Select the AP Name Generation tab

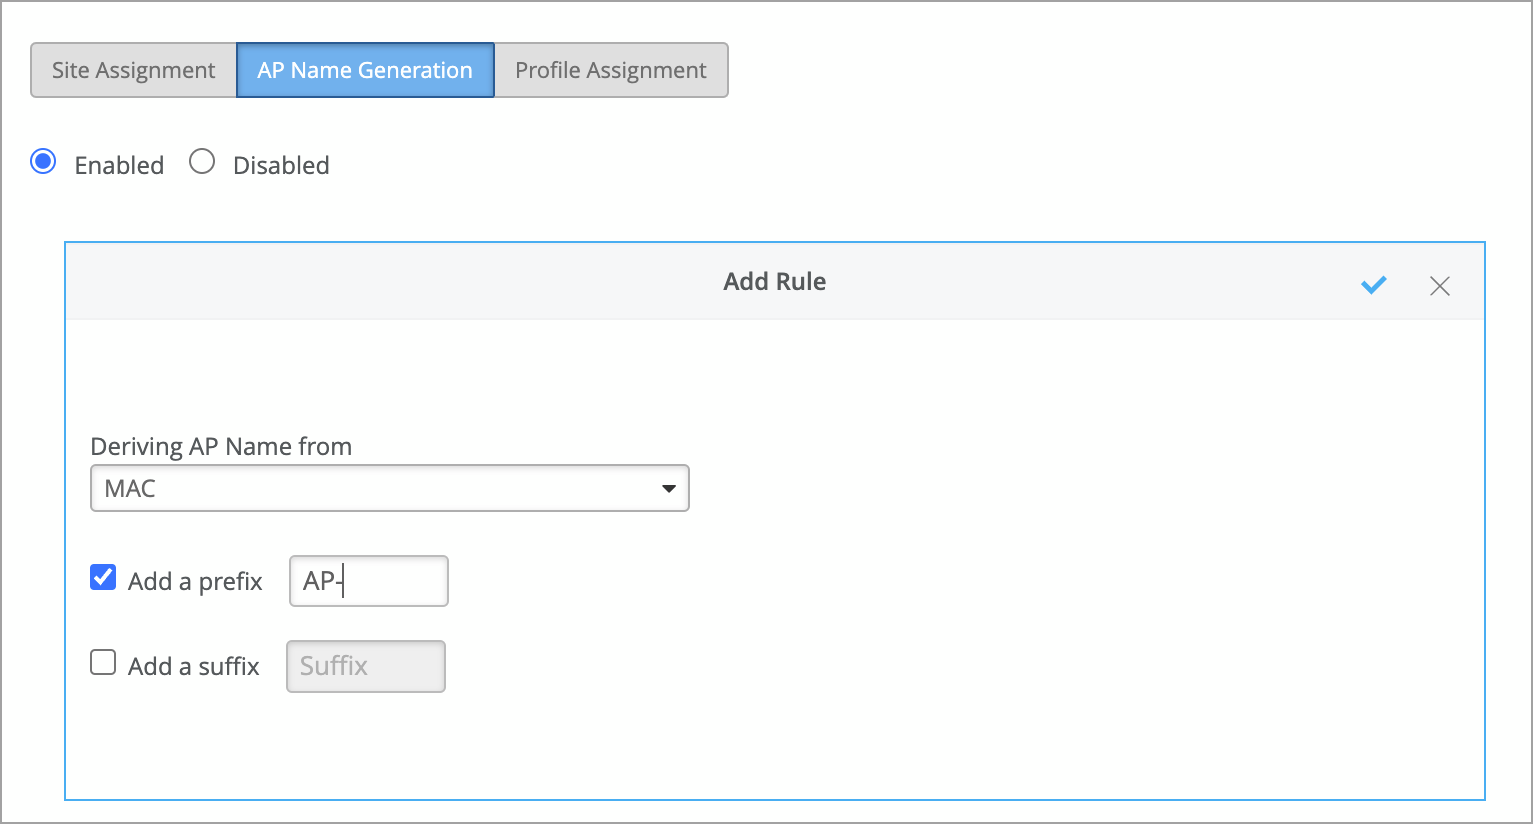[365, 70]
